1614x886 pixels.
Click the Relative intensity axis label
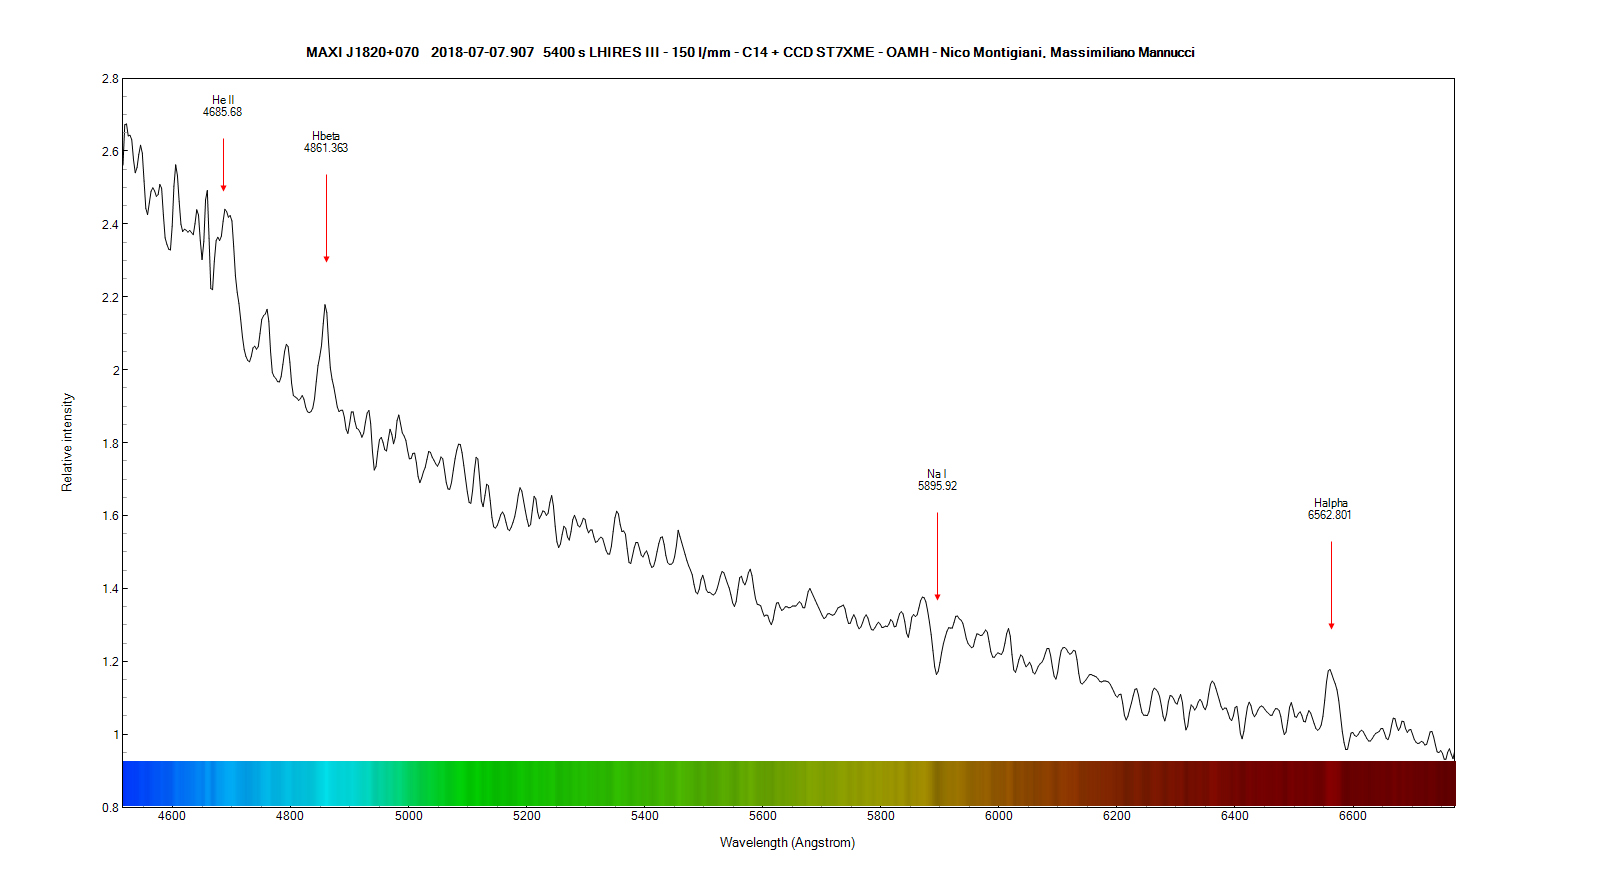67,442
